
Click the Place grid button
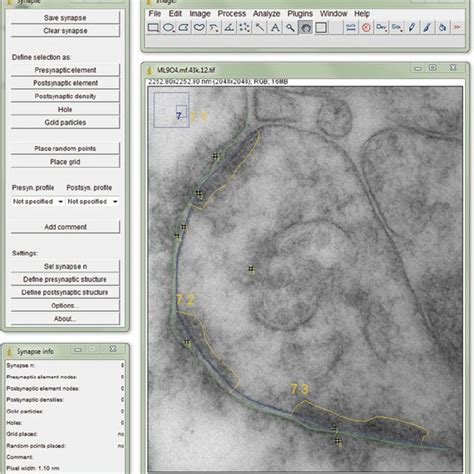(65, 162)
